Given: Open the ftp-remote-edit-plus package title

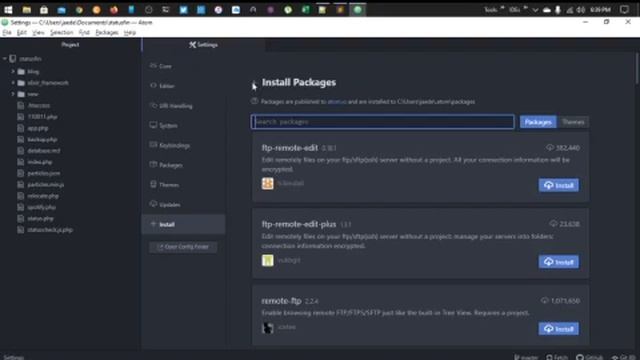Looking at the screenshot, I should (x=299, y=224).
